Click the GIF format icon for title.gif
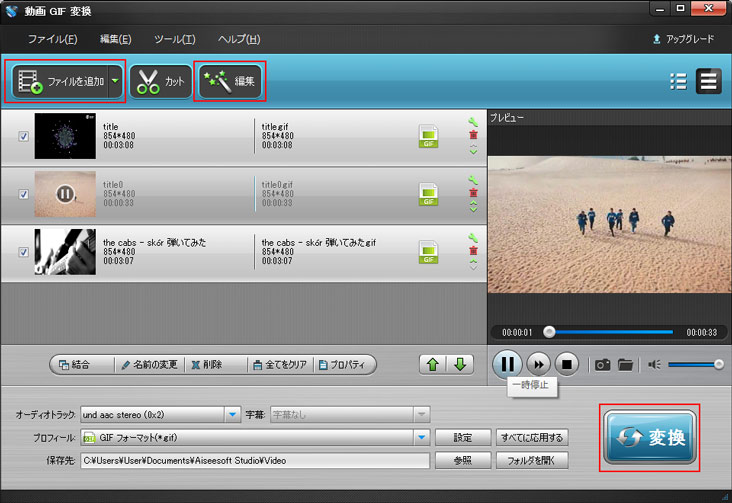 428,137
